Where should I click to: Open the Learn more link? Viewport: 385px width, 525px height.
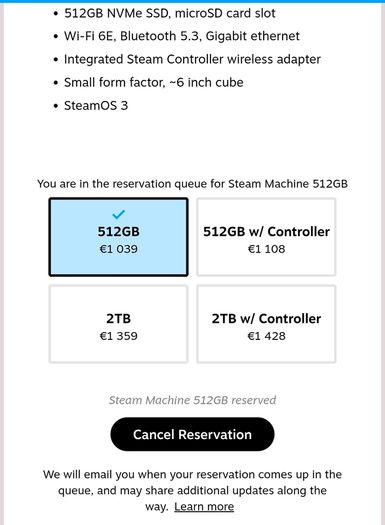[204, 506]
